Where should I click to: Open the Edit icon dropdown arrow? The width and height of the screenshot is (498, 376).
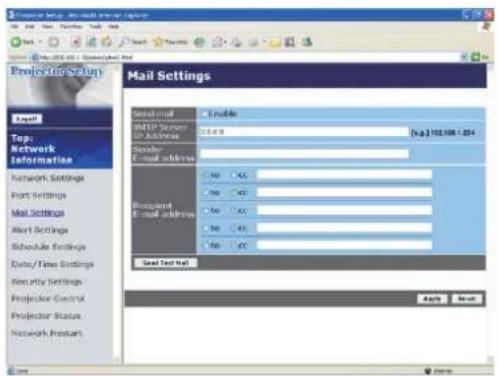(x=263, y=42)
